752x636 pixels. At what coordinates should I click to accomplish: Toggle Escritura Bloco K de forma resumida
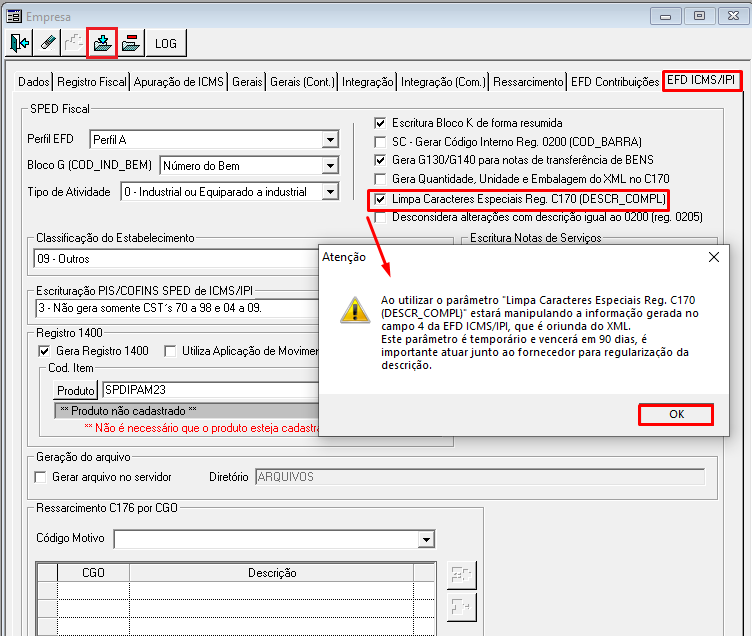(380, 123)
